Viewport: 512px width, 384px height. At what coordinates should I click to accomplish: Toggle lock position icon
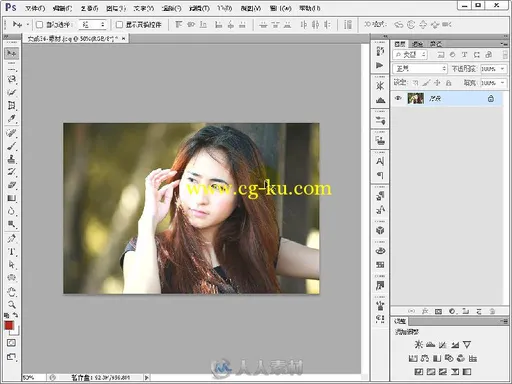point(437,83)
